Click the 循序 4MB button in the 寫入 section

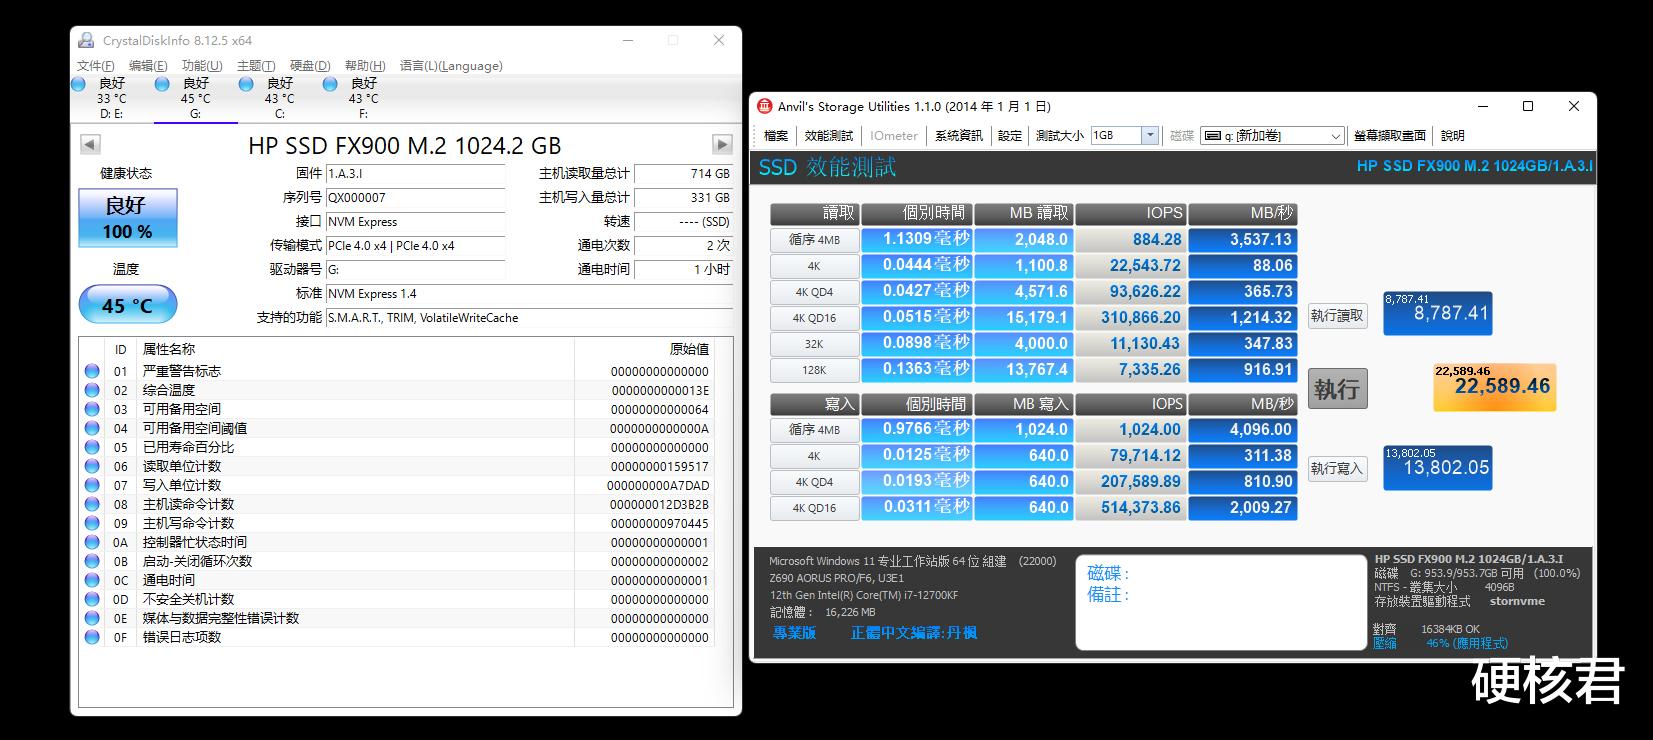point(814,430)
